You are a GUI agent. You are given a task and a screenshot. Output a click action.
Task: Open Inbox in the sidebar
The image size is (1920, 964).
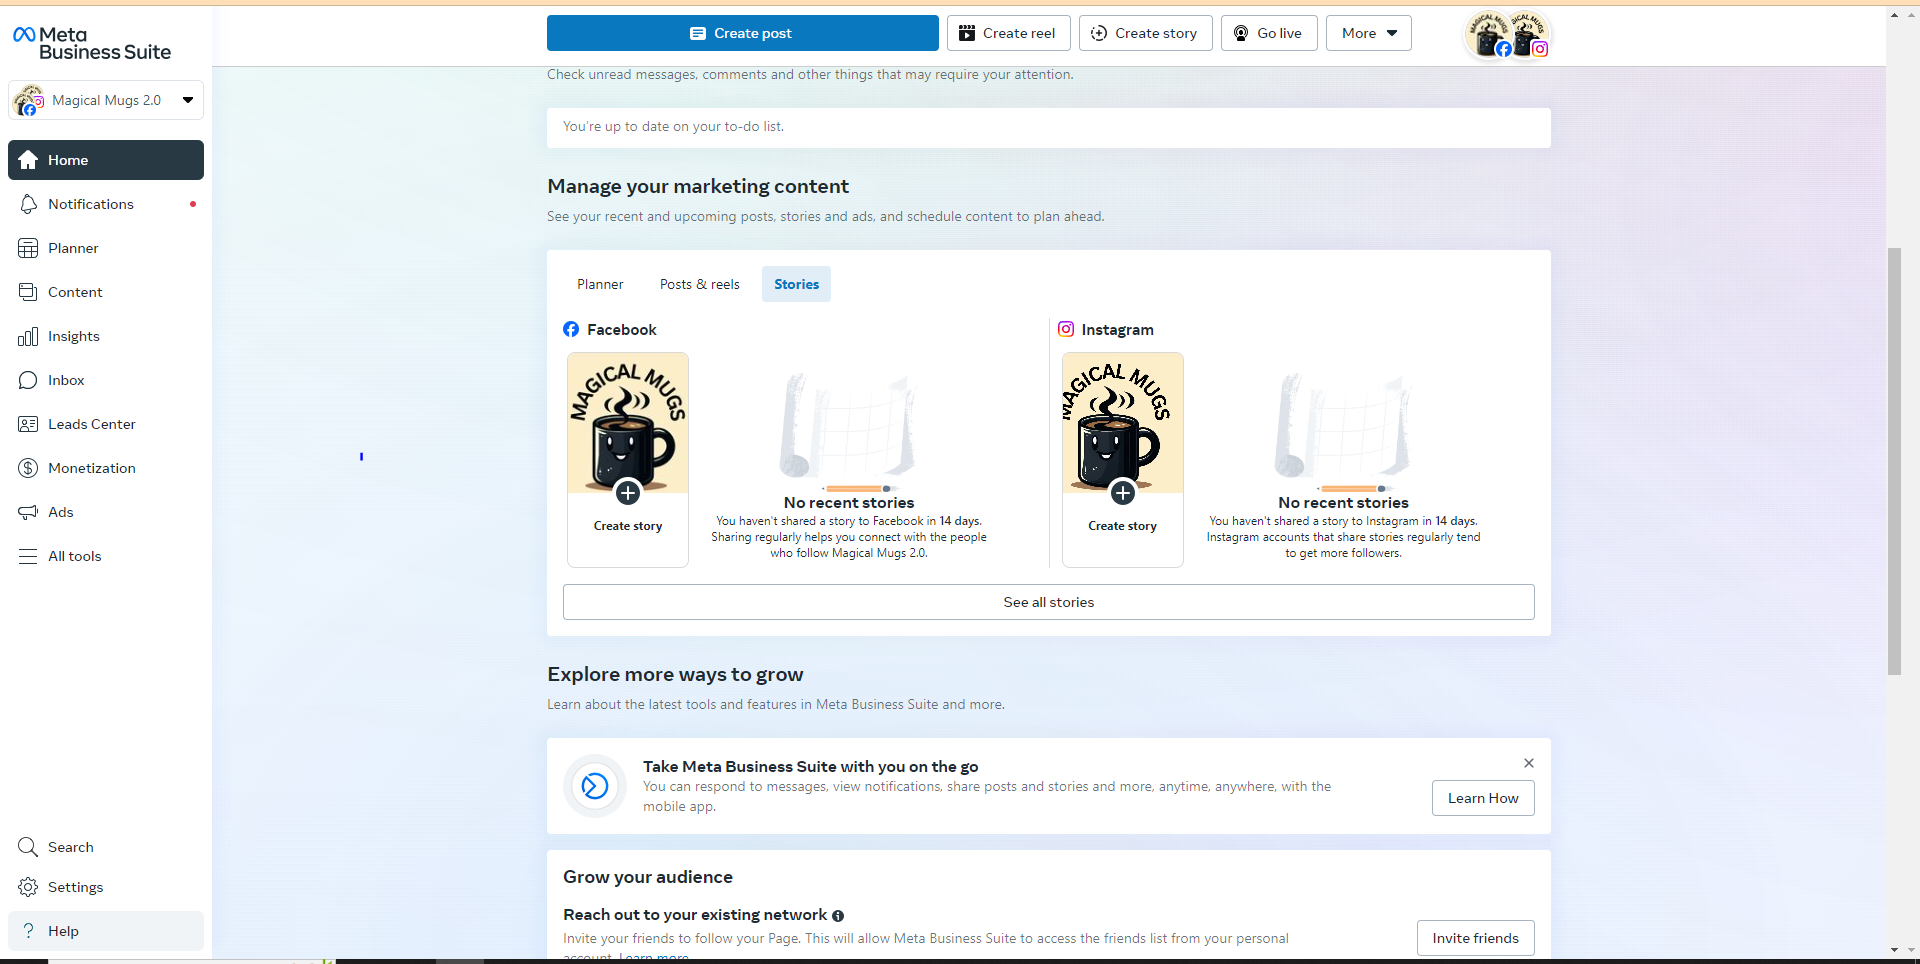tap(106, 380)
